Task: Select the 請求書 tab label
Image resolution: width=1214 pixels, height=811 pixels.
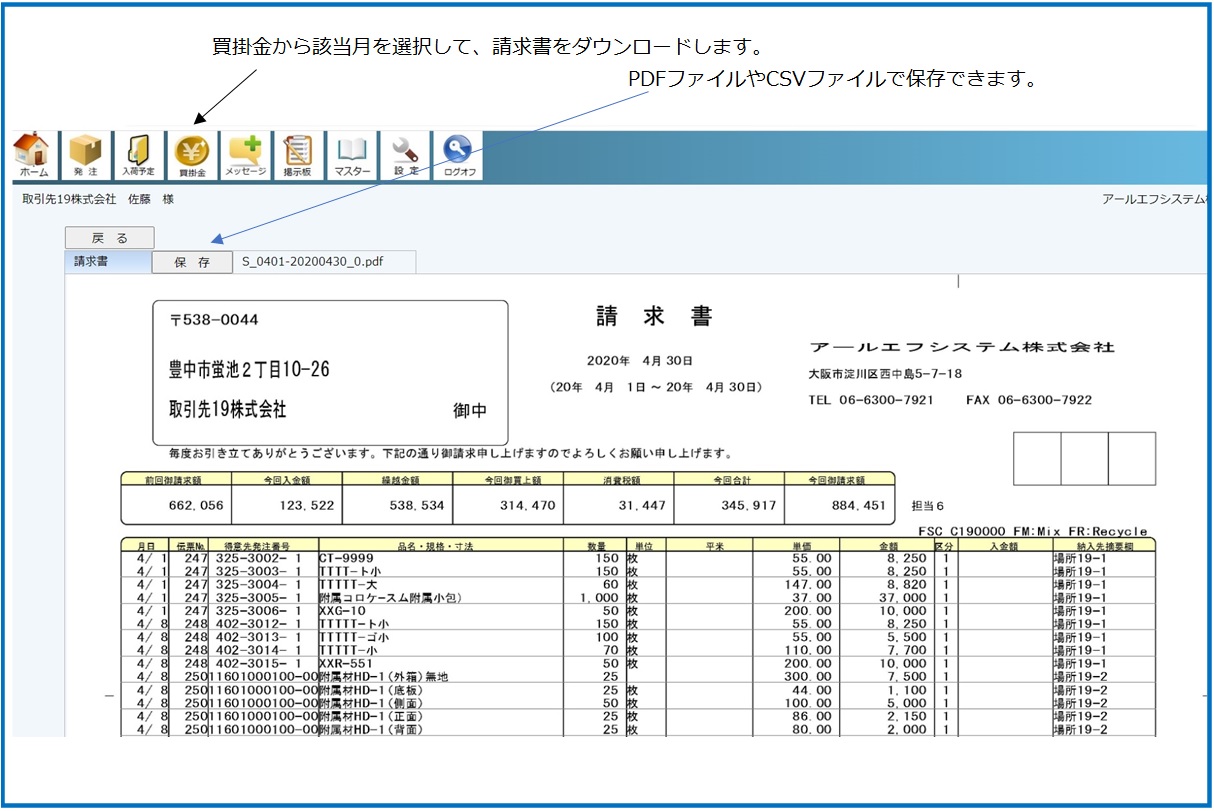Action: [x=91, y=262]
